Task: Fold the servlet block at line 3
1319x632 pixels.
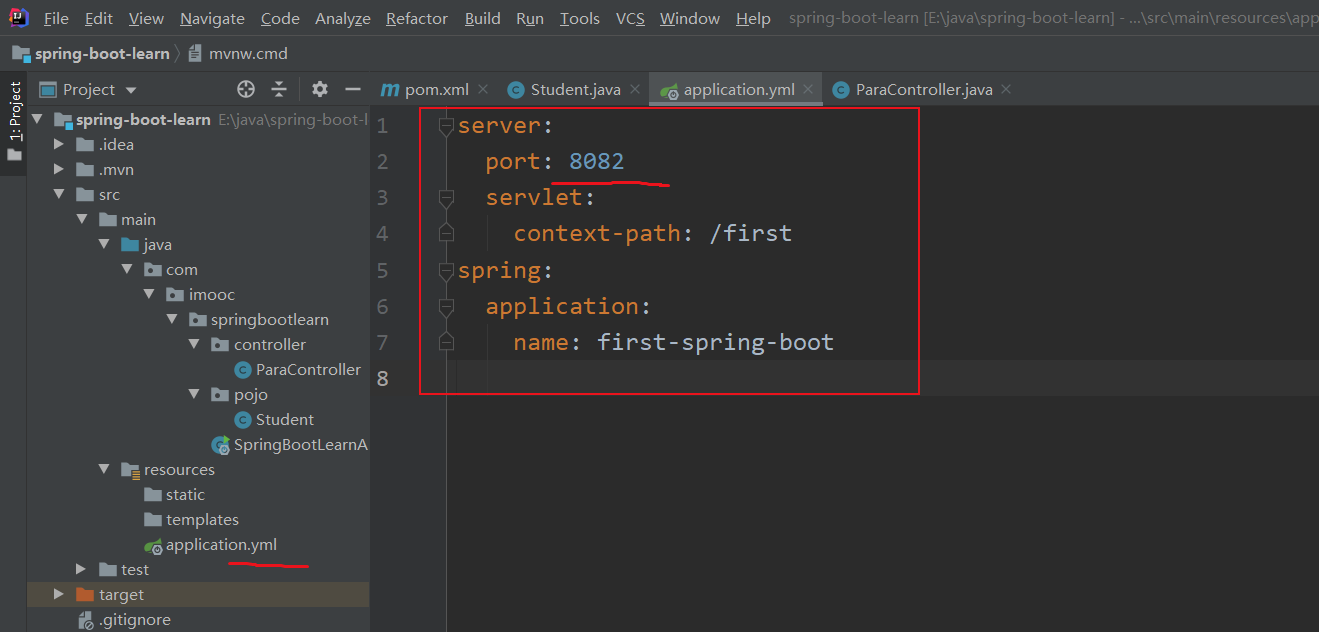Action: (x=446, y=198)
